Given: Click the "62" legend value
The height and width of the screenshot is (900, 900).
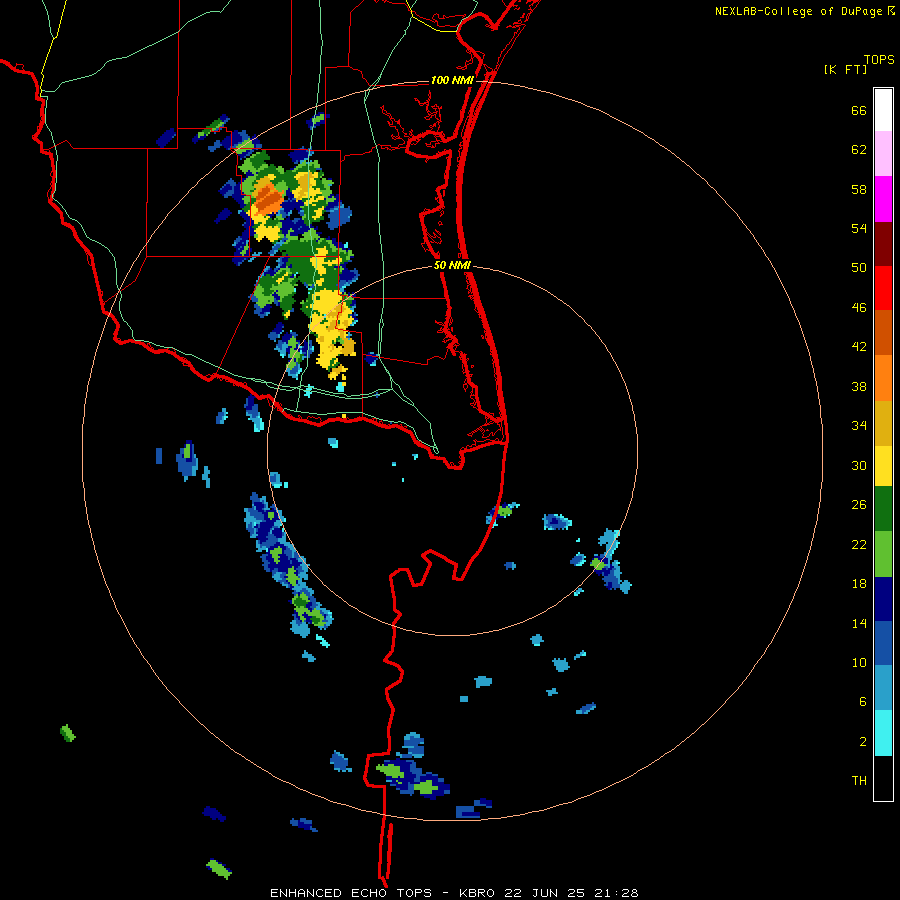Looking at the screenshot, I should 859,150.
